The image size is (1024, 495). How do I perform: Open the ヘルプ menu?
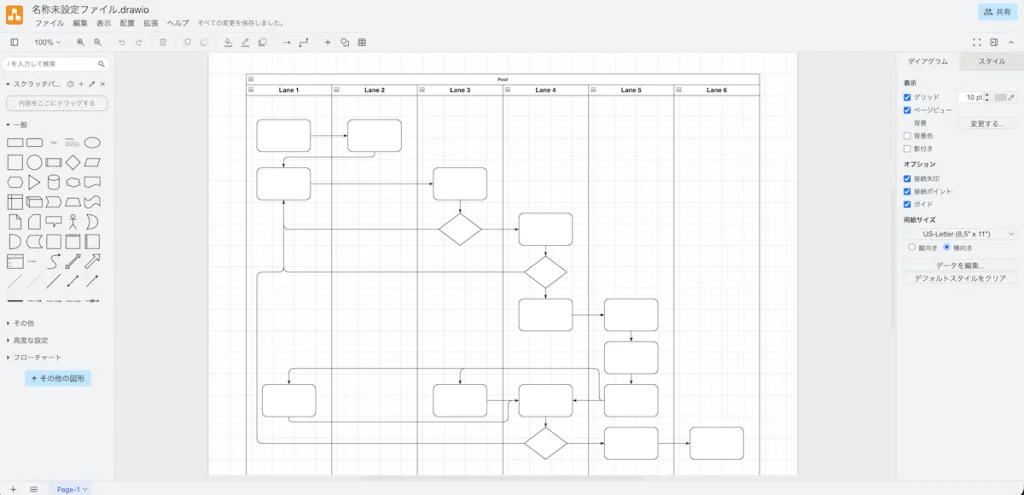(178, 23)
